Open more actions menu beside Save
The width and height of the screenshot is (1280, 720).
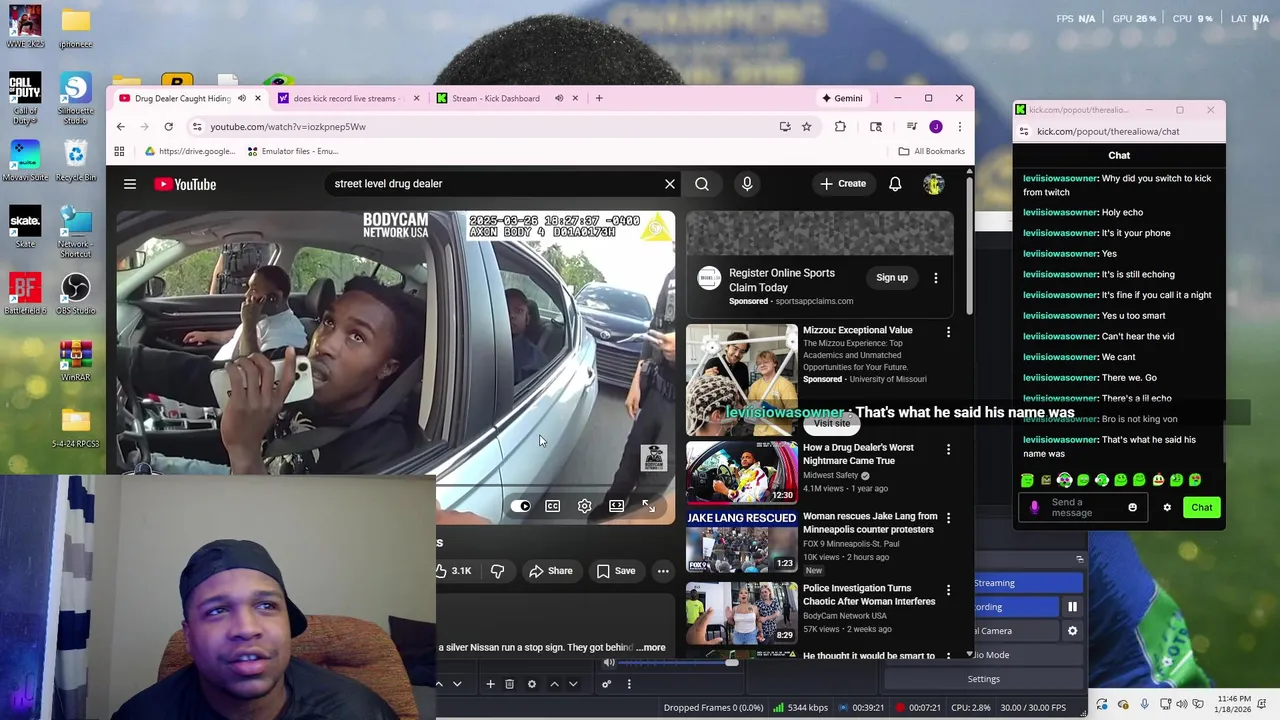(663, 571)
